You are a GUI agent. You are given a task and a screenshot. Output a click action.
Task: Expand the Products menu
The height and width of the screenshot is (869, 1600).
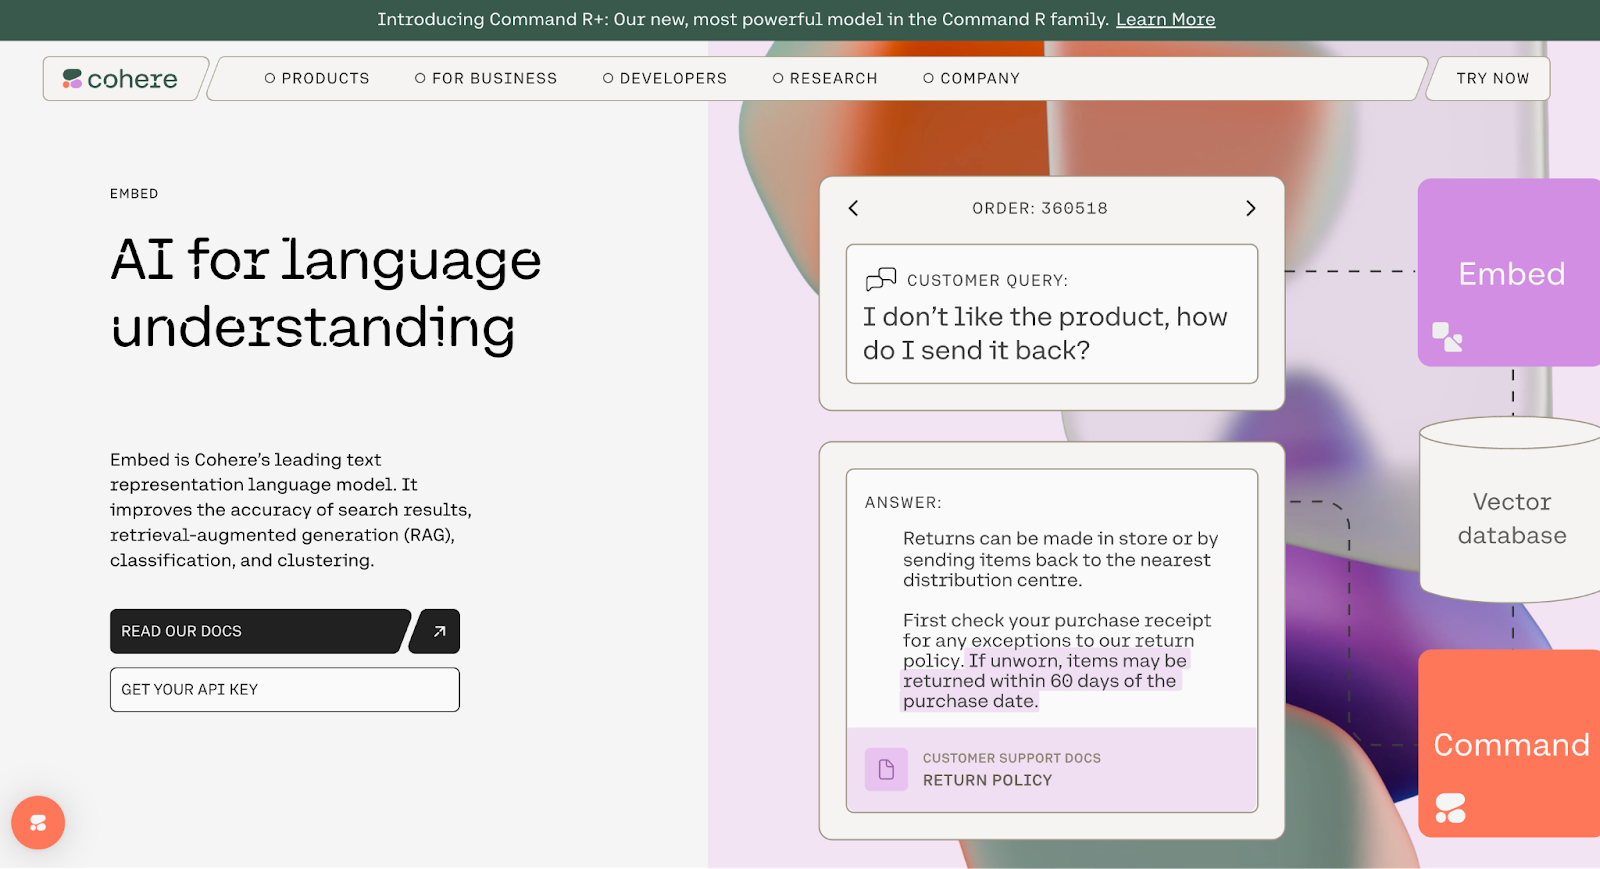pos(317,78)
